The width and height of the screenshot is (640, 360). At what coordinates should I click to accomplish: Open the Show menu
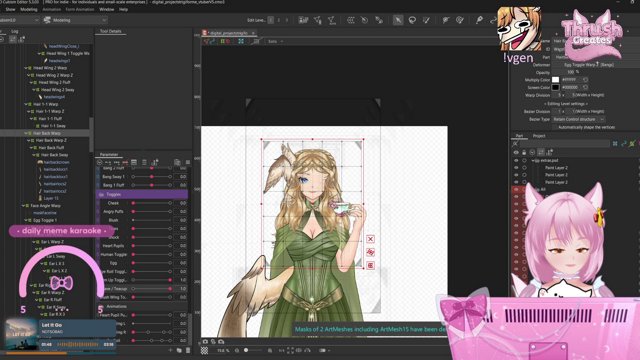point(11,9)
